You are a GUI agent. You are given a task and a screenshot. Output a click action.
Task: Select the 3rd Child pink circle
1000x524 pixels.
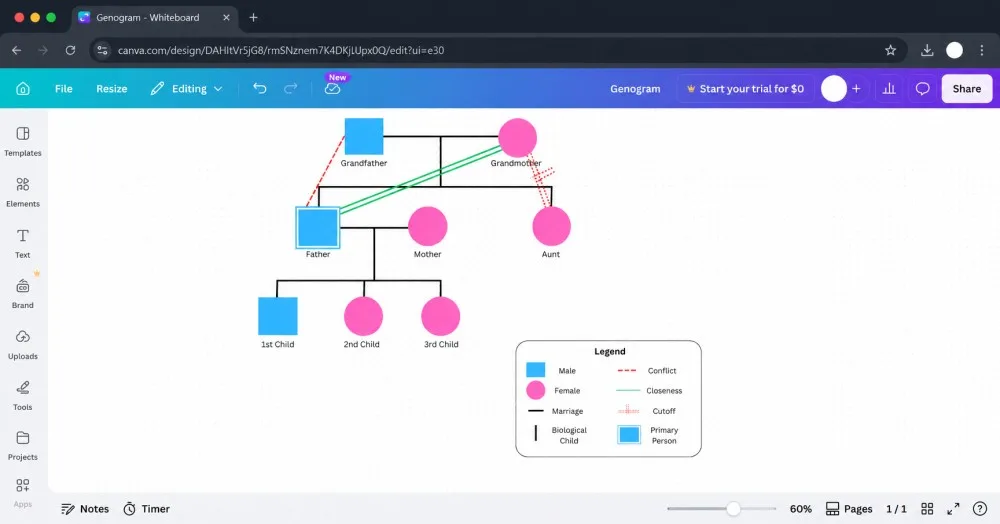click(441, 316)
